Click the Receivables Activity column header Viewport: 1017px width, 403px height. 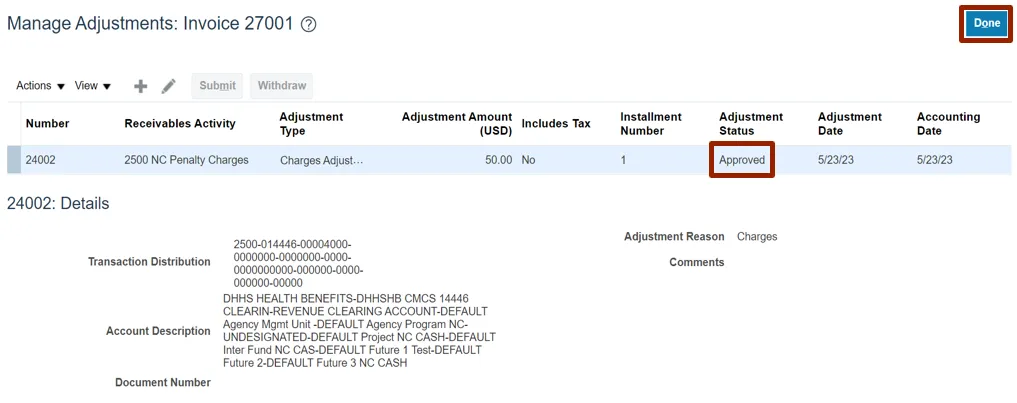180,124
